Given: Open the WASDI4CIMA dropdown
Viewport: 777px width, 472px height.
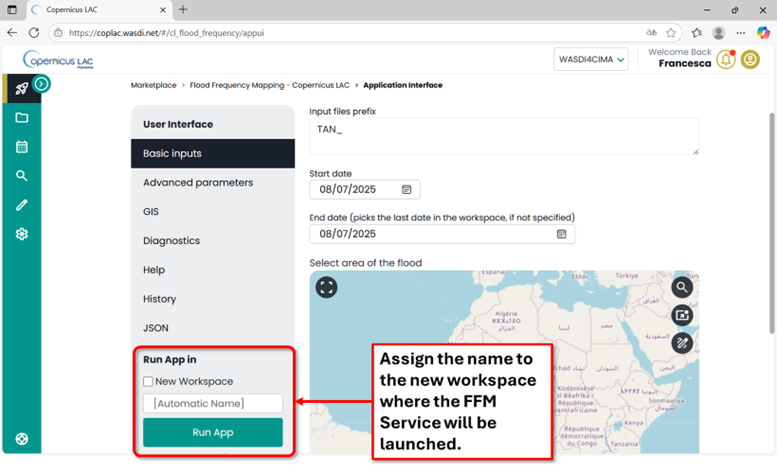Looking at the screenshot, I should click(591, 59).
